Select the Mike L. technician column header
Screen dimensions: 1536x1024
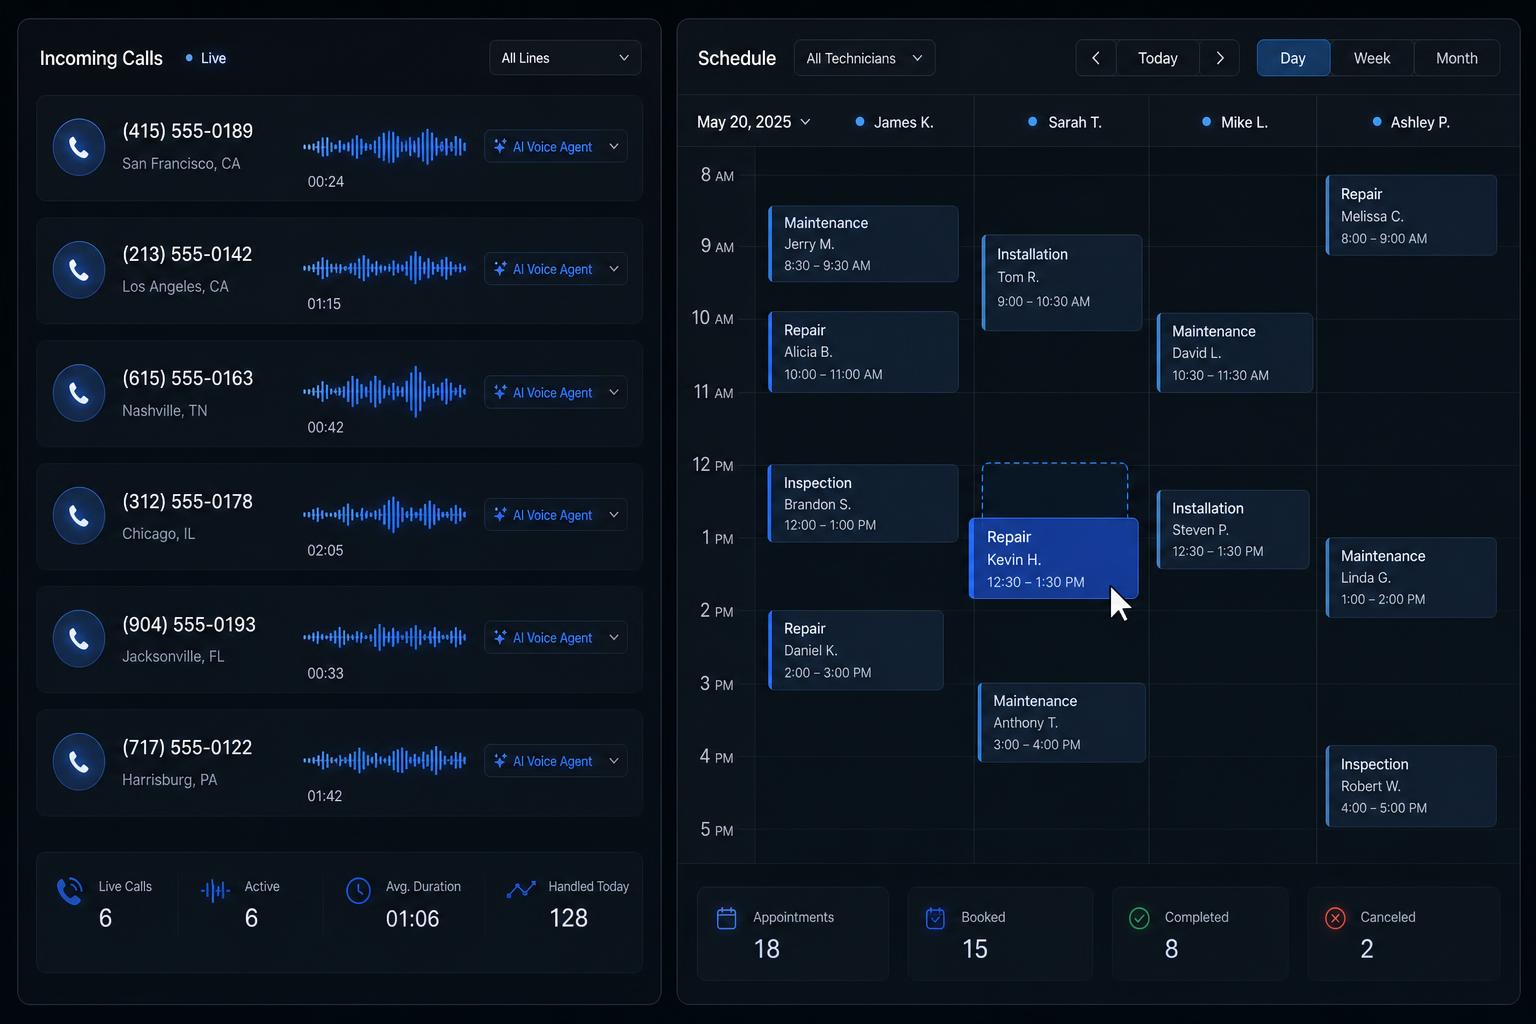[x=1234, y=122]
